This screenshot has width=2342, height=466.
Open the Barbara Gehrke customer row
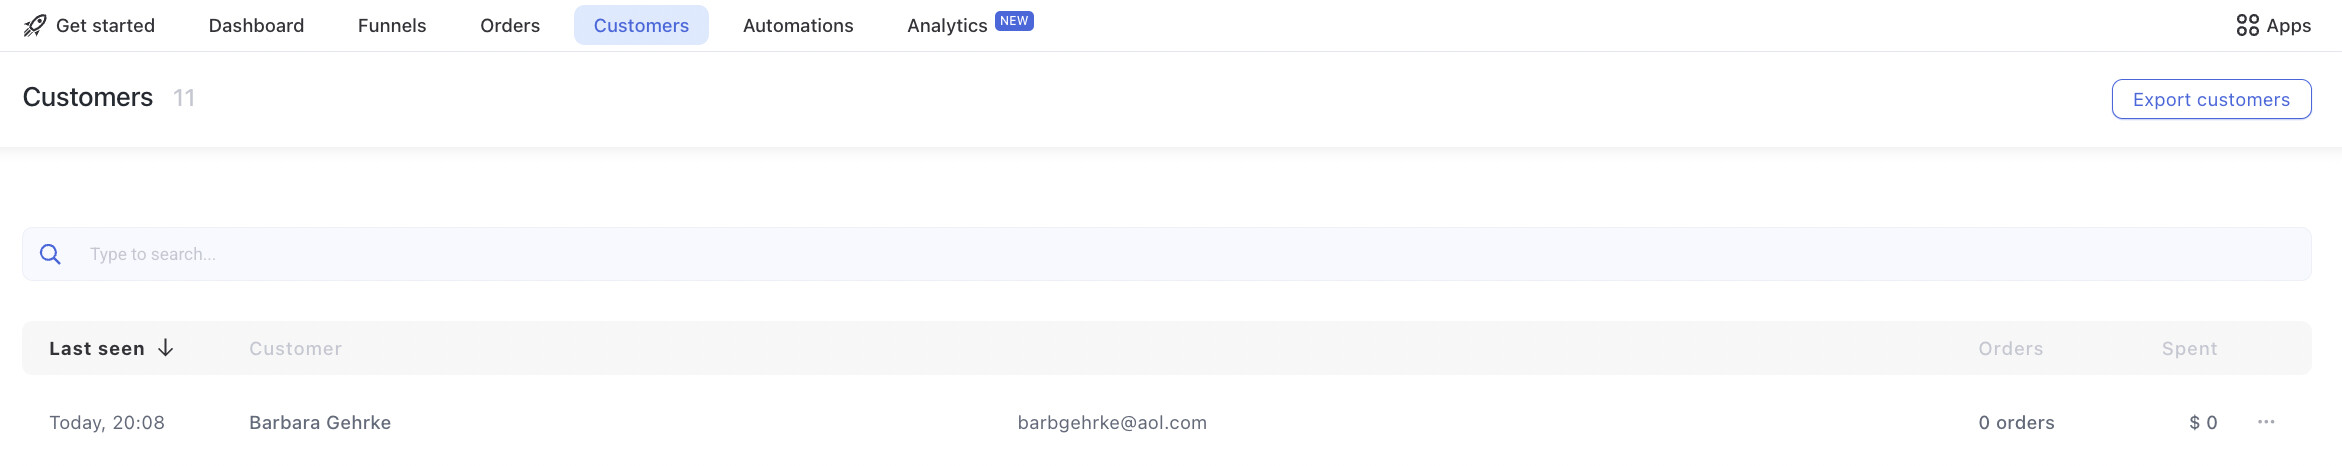(1167, 422)
